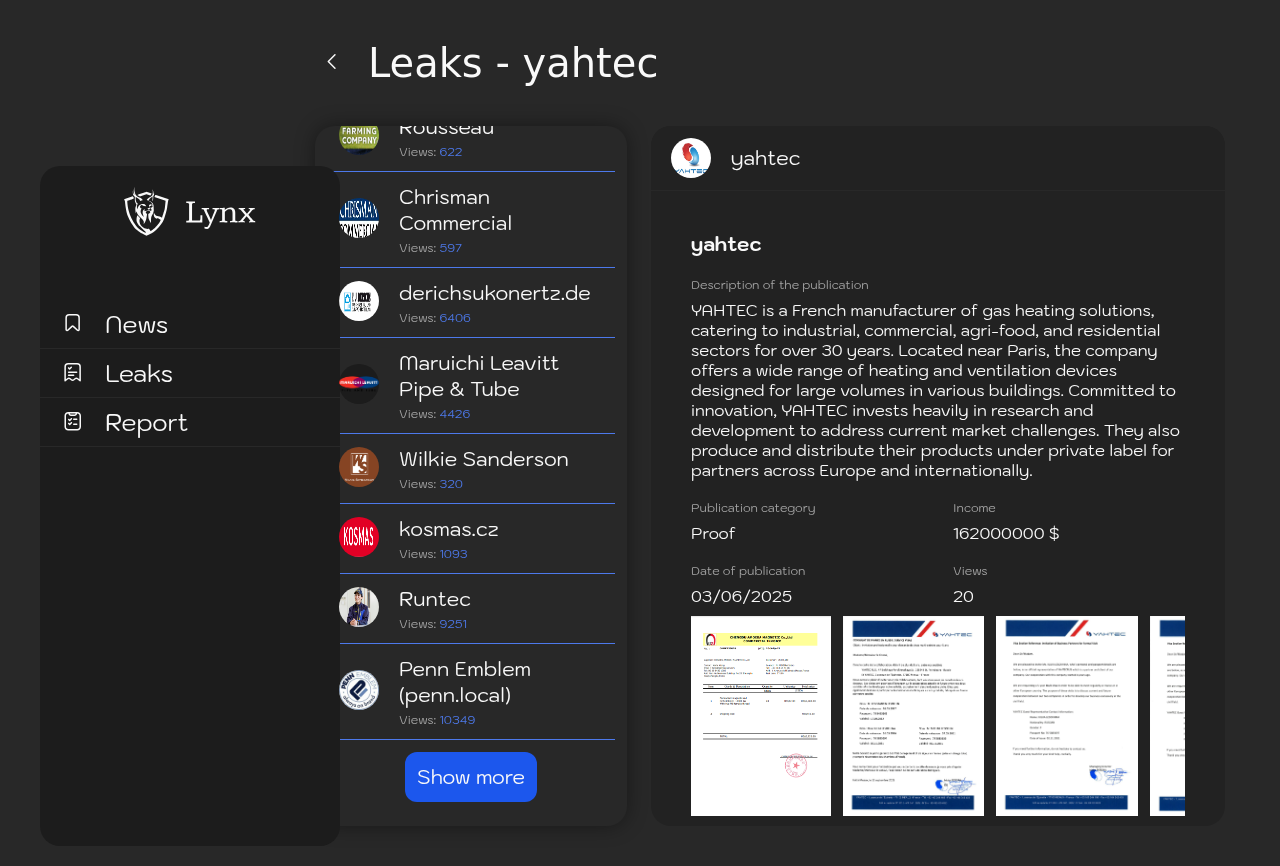Screen dimensions: 1280x866
Task: Click Views: 9251 under Runtec
Action: 433,624
